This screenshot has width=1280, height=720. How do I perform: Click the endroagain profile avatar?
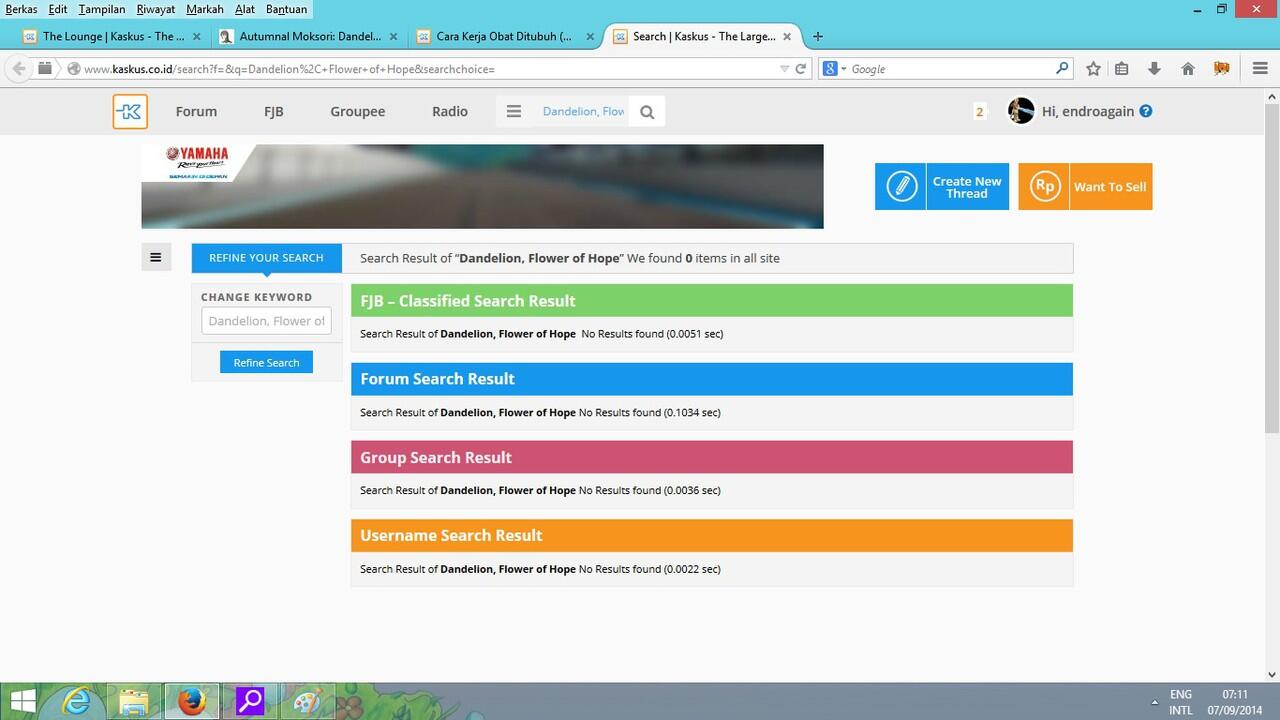pos(1021,111)
